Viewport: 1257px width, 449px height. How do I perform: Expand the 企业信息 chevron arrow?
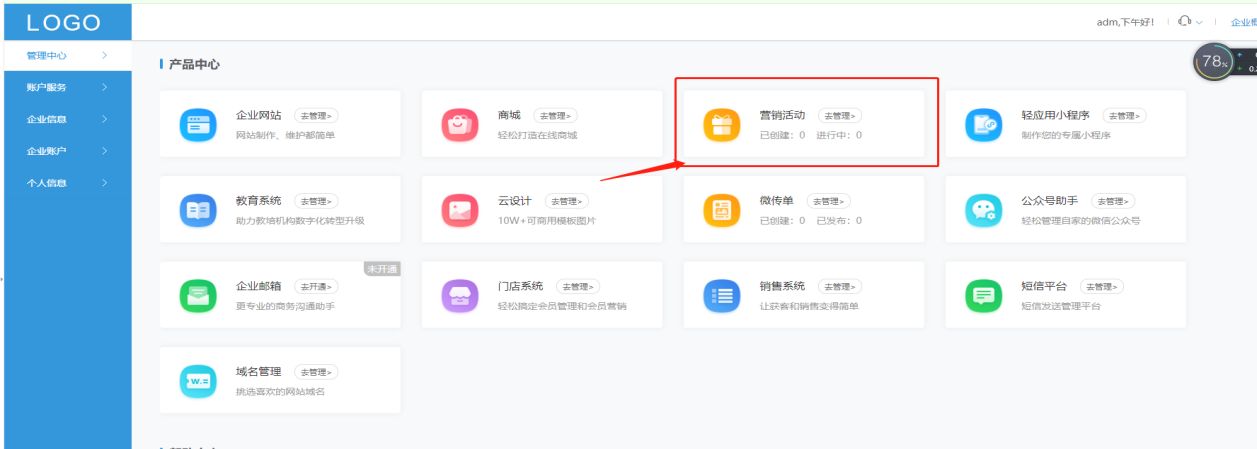click(x=105, y=120)
